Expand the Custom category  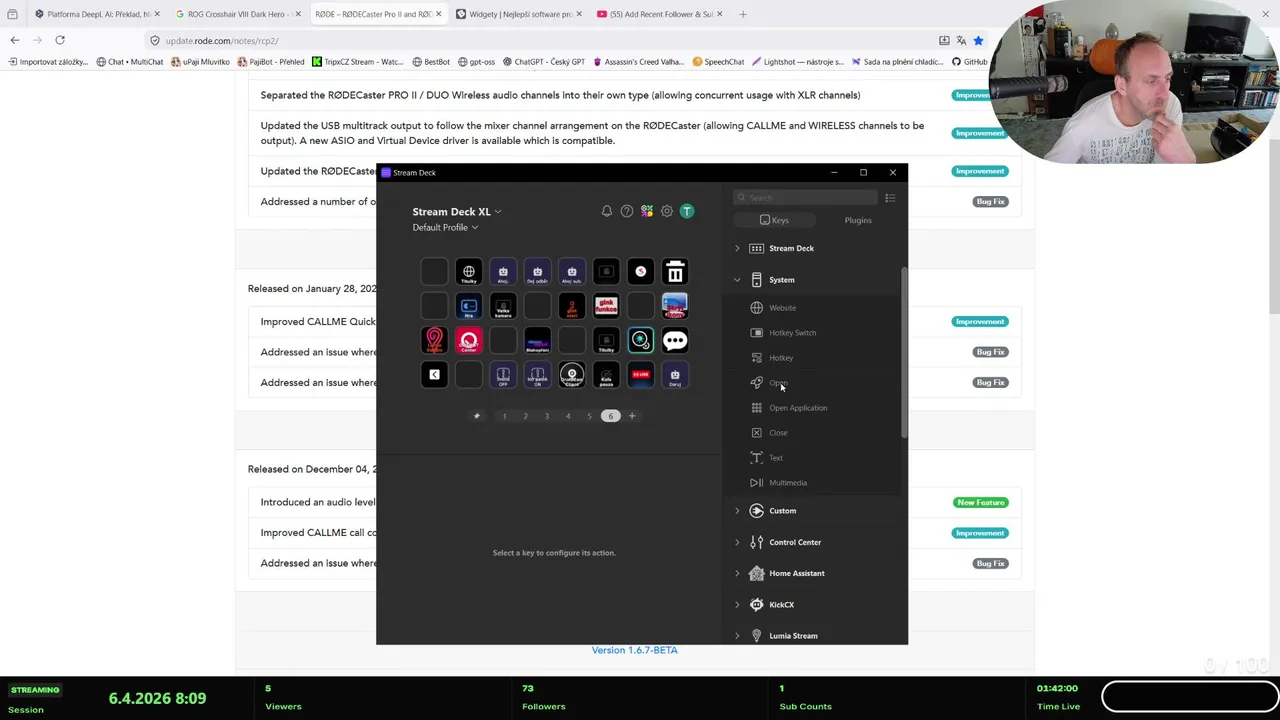click(737, 511)
